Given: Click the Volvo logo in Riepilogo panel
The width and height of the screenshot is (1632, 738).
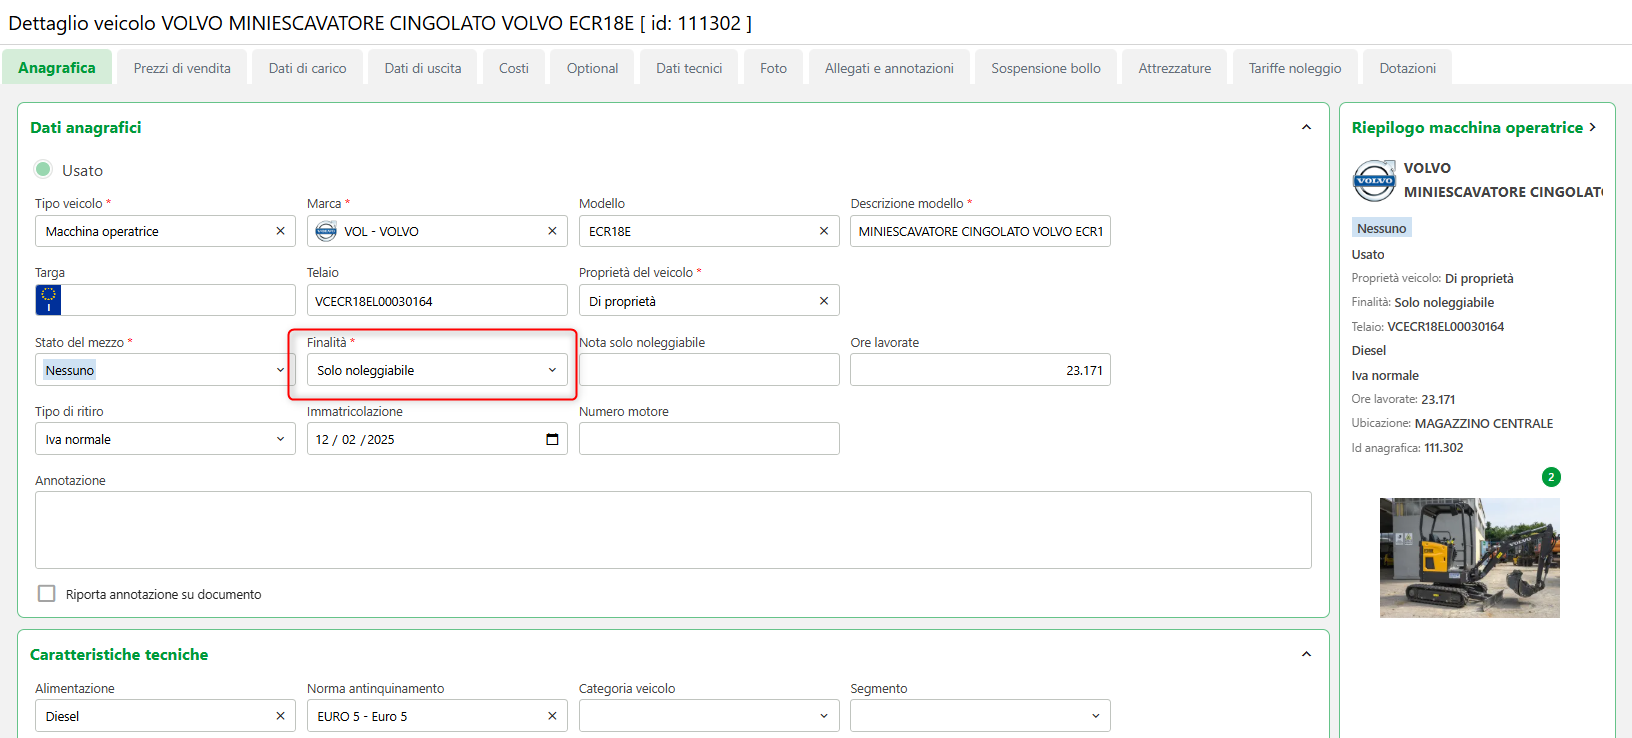Looking at the screenshot, I should [x=1374, y=181].
